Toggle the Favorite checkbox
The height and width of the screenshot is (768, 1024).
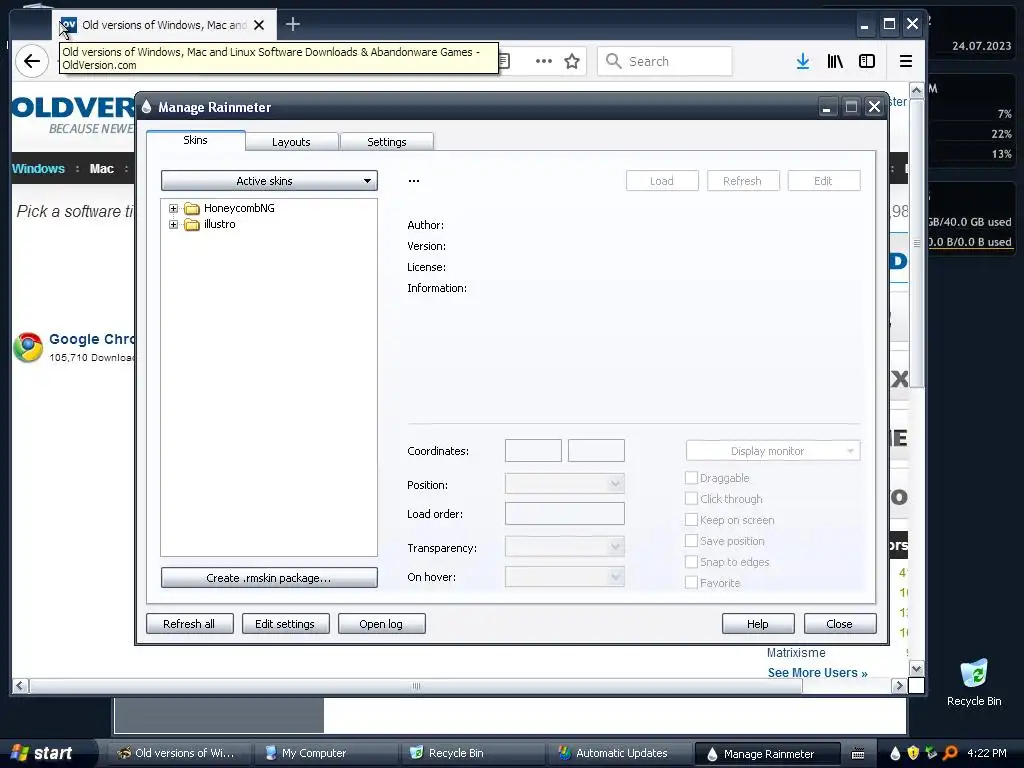click(x=691, y=583)
